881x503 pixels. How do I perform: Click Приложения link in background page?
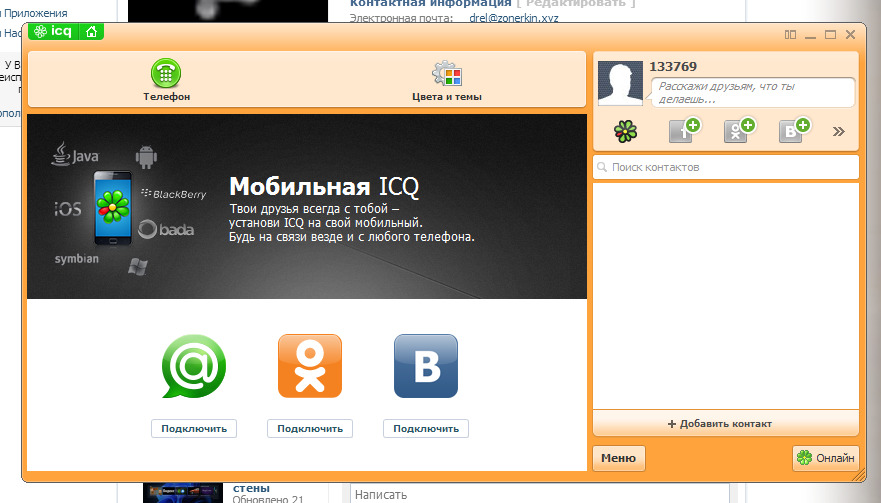35,13
